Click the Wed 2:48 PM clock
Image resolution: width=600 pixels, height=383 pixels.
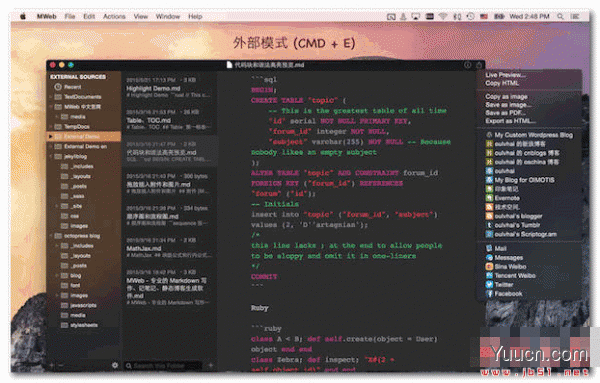pyautogui.click(x=529, y=16)
